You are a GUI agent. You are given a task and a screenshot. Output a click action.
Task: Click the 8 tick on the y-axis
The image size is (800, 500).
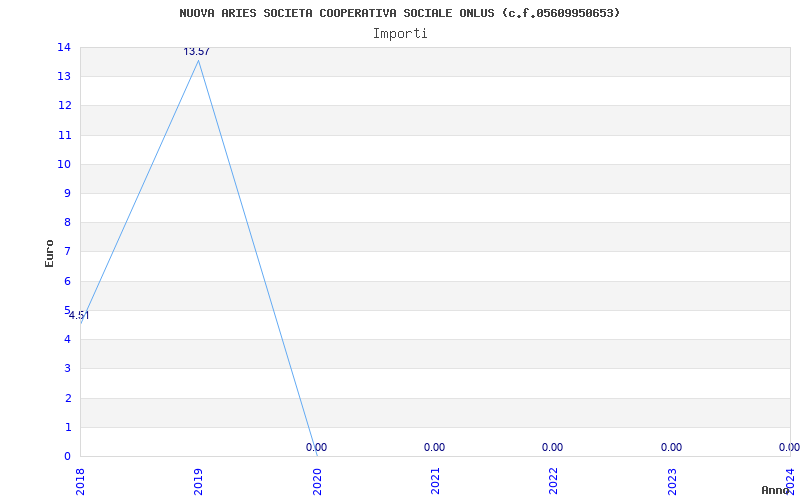tap(67, 222)
